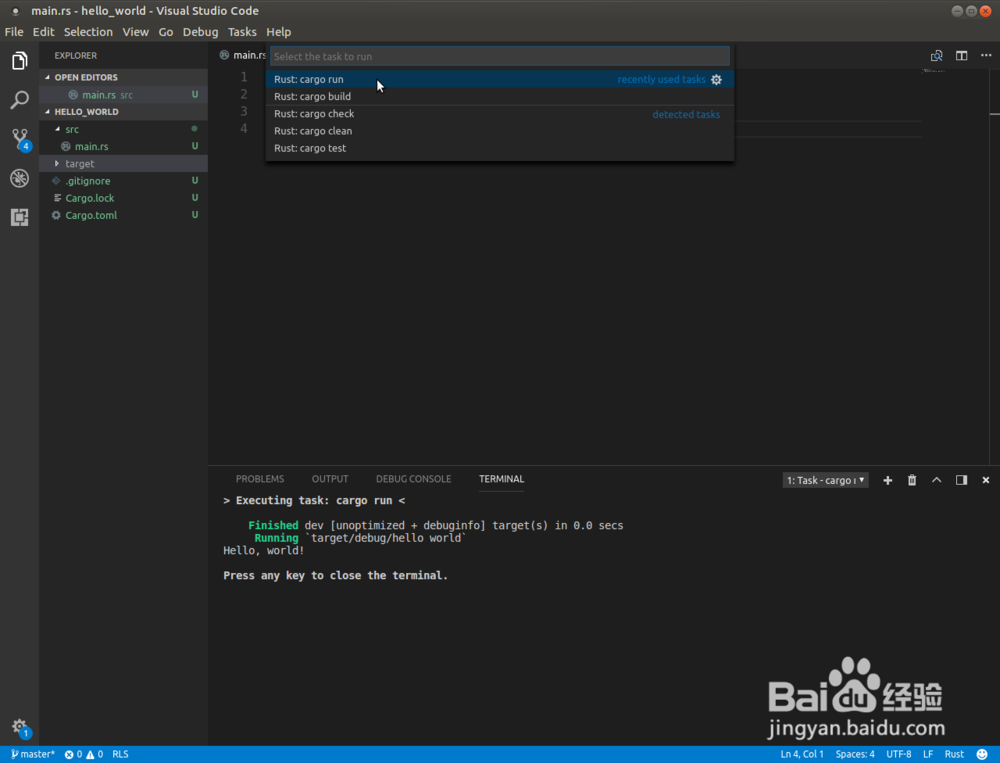Click the master branch indicator
The width and height of the screenshot is (1000, 763).
pos(33,754)
